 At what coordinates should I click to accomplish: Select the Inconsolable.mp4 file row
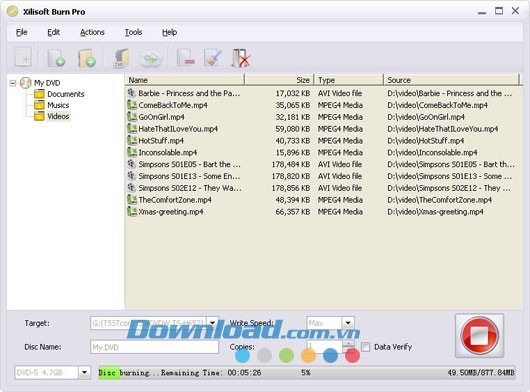click(324, 152)
